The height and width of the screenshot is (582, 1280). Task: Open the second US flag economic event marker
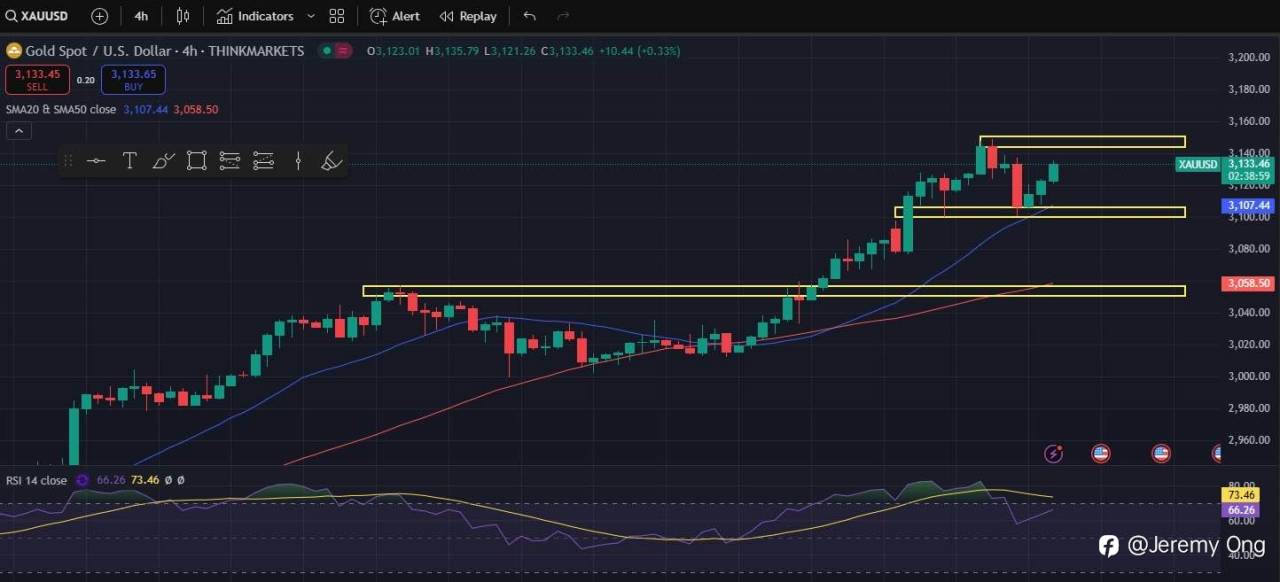(x=1161, y=454)
